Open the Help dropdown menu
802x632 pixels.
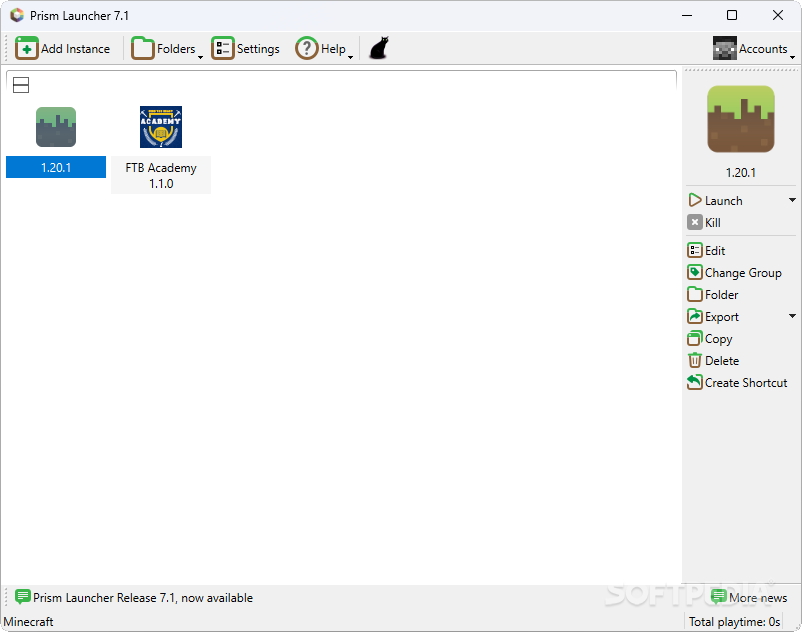tap(324, 49)
